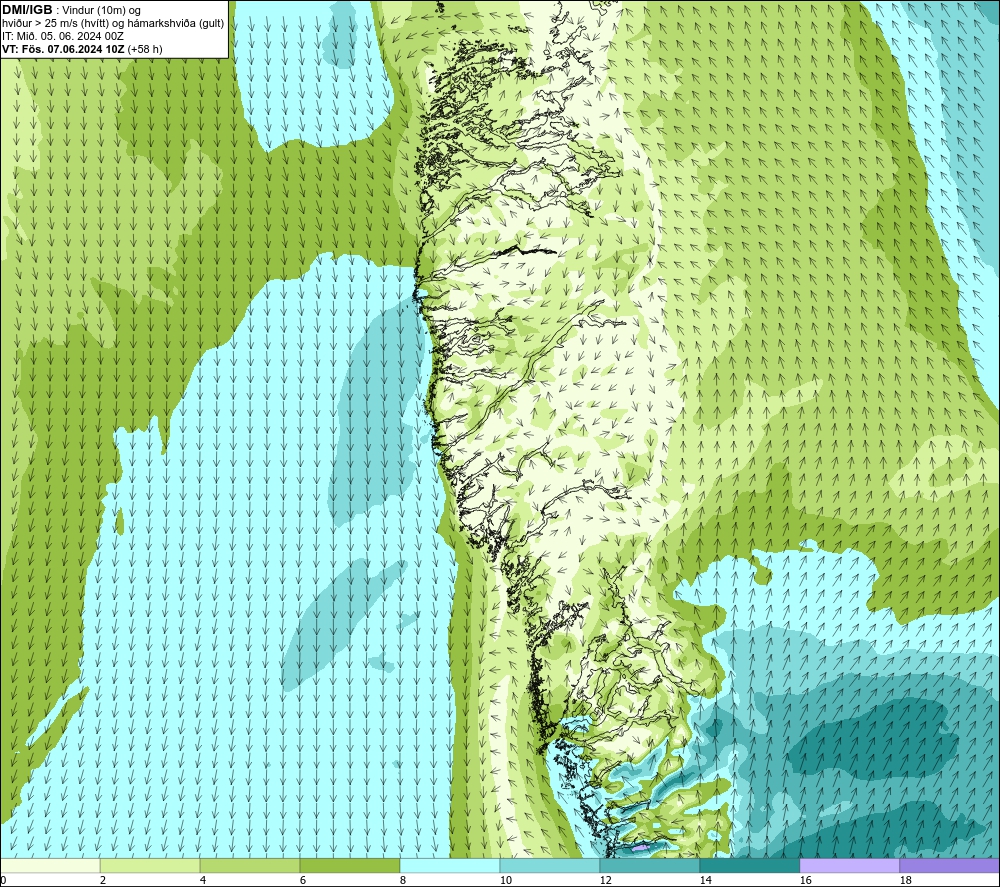Click the legend label '16'
This screenshot has height=887, width=1000.
805,881
